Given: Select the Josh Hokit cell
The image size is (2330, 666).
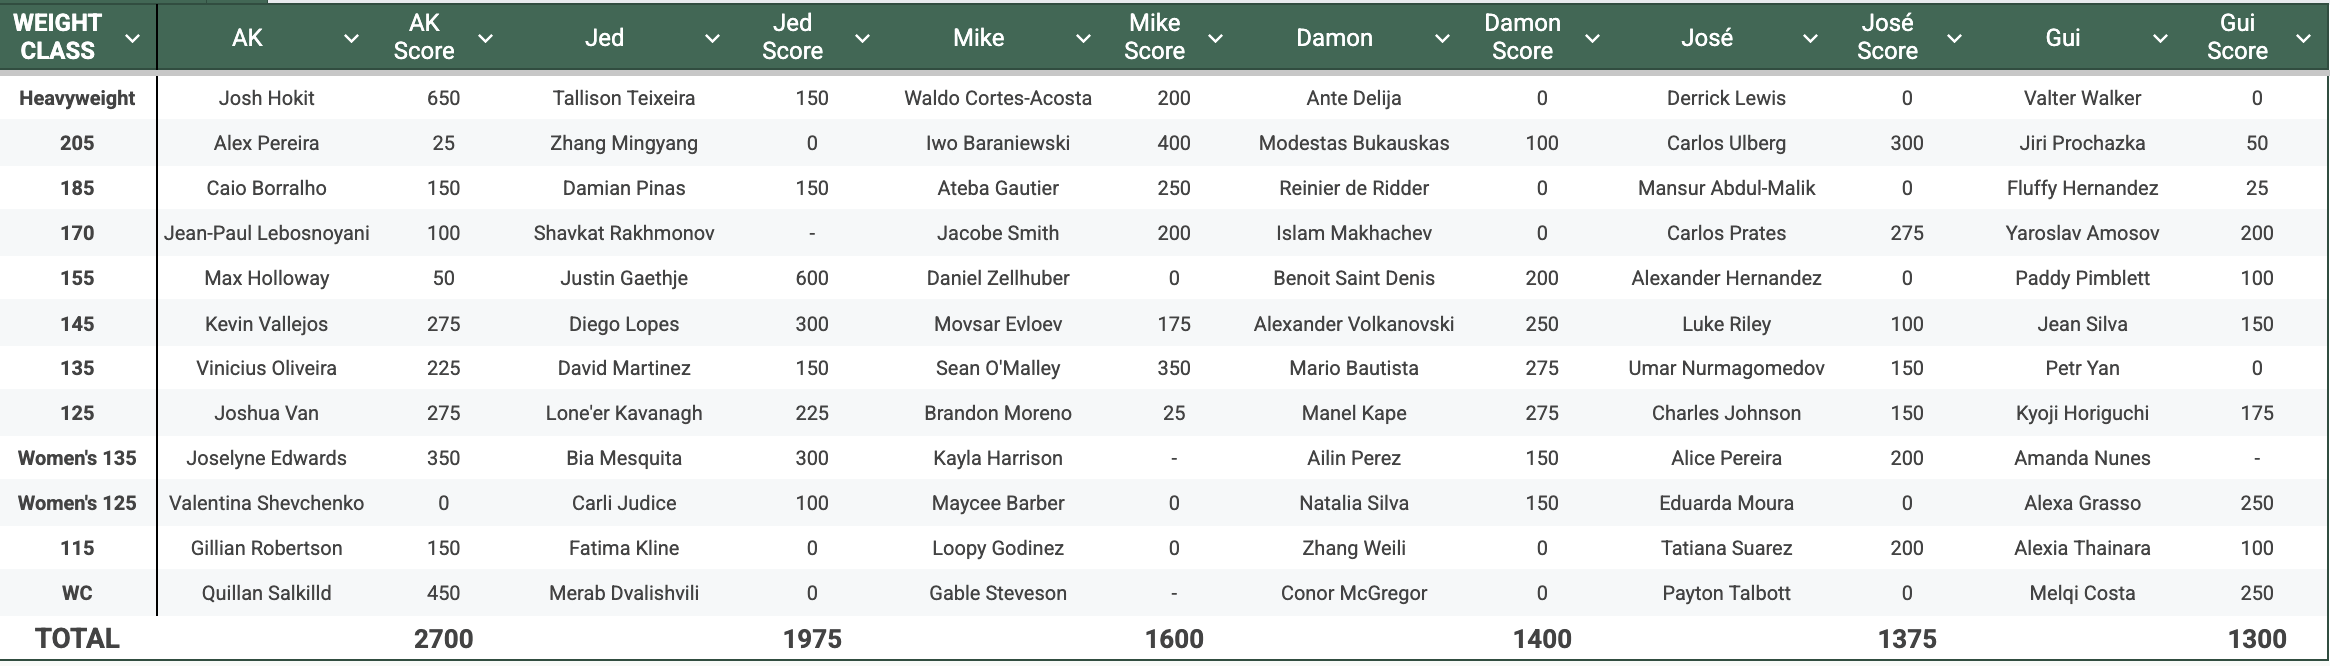Looking at the screenshot, I should click(x=266, y=98).
